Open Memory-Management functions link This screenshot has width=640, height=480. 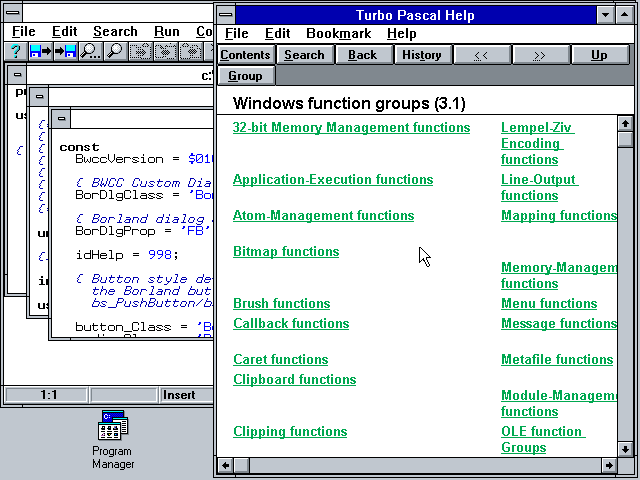point(559,276)
